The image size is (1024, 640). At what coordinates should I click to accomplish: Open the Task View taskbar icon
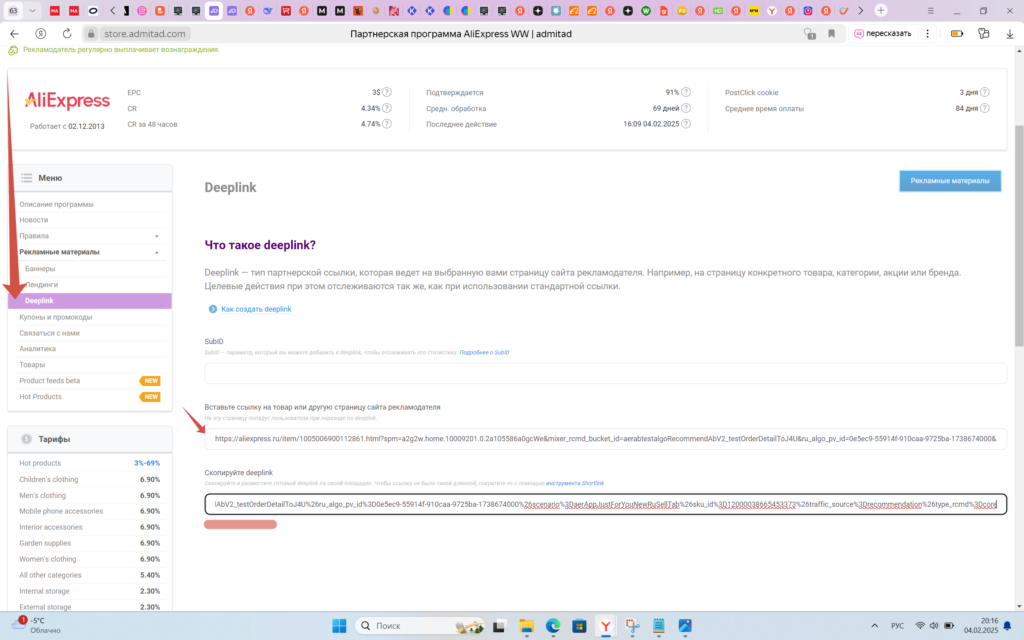tap(499, 626)
